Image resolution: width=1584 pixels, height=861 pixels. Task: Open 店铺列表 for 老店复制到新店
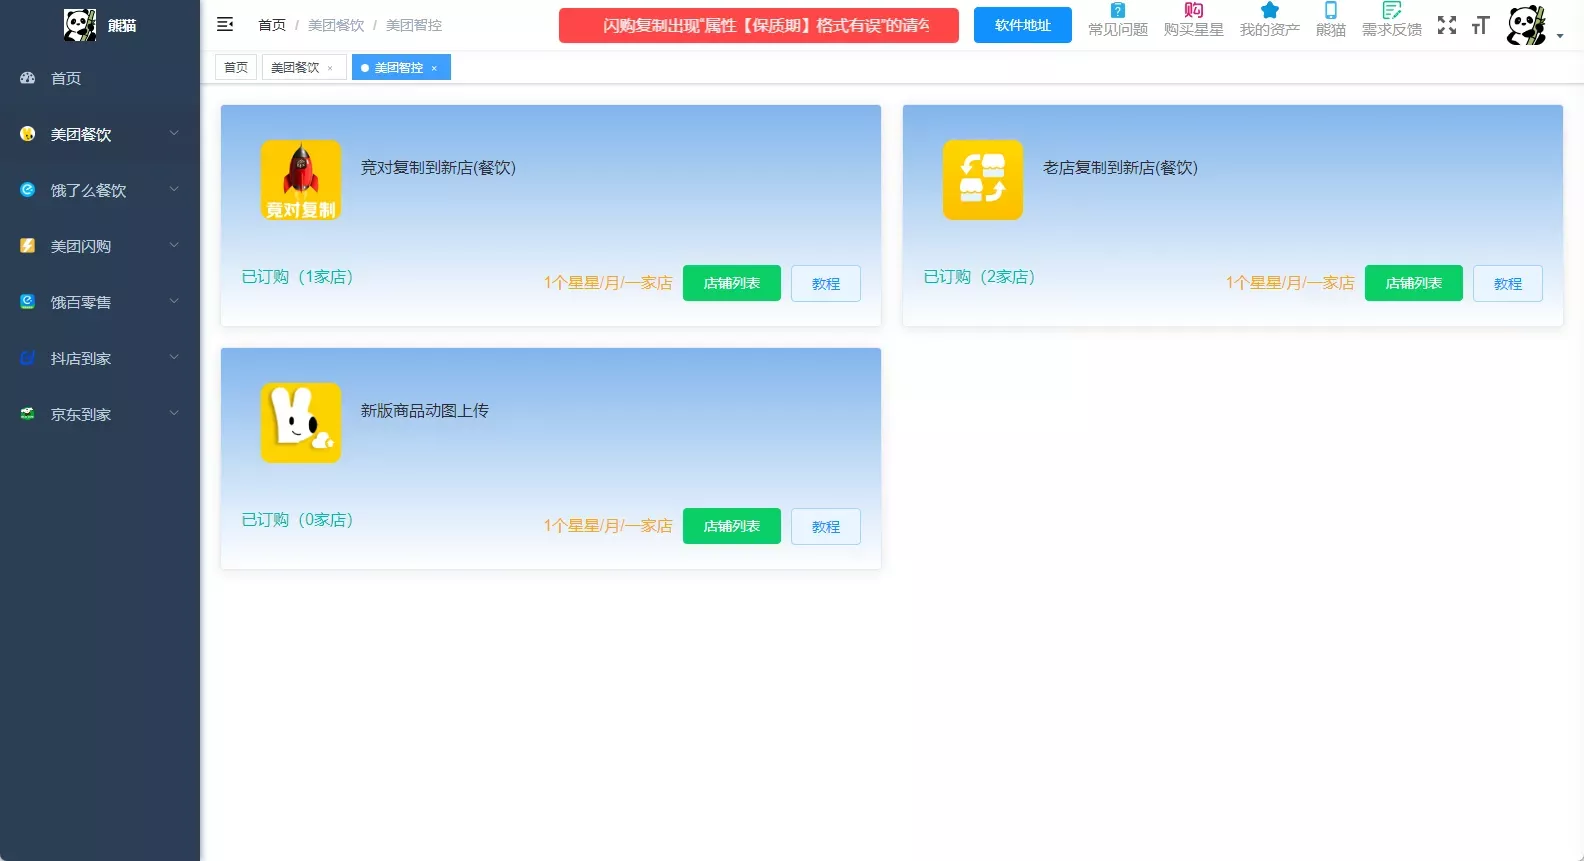coord(1414,283)
